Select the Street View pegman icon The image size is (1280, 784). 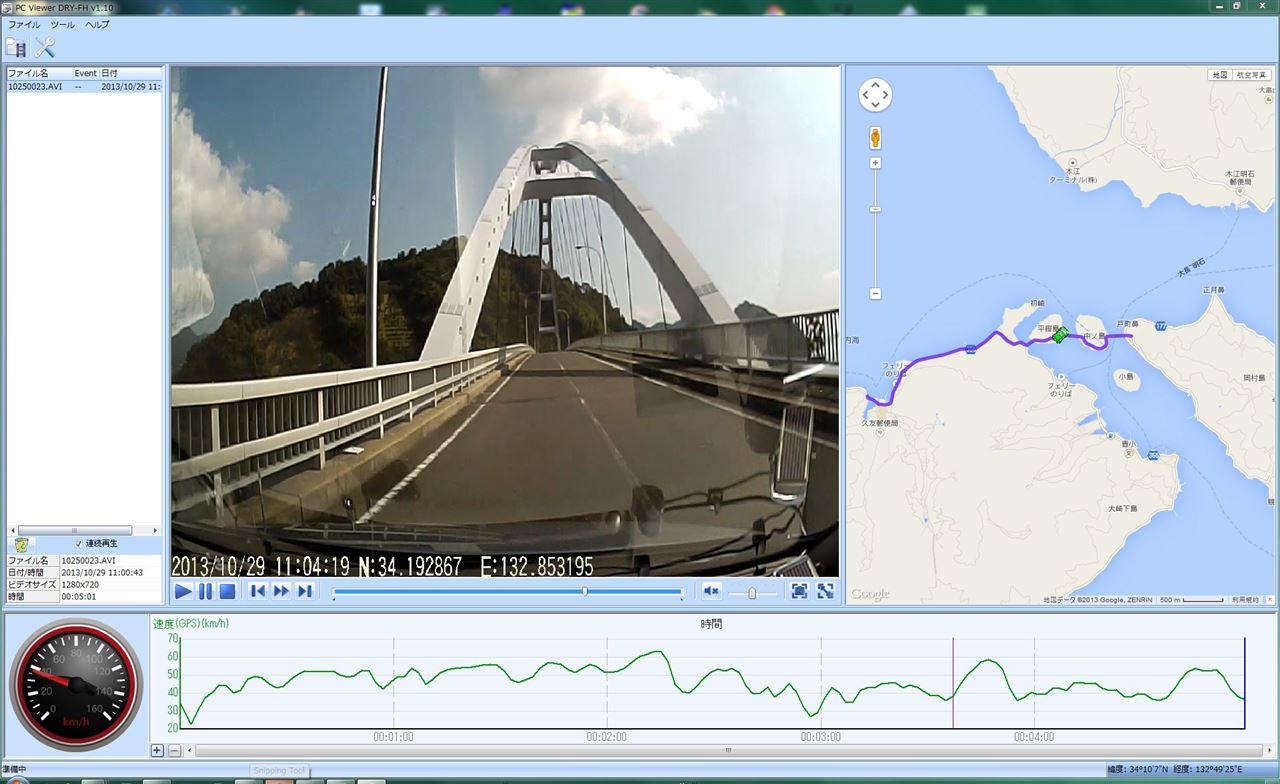[875, 138]
